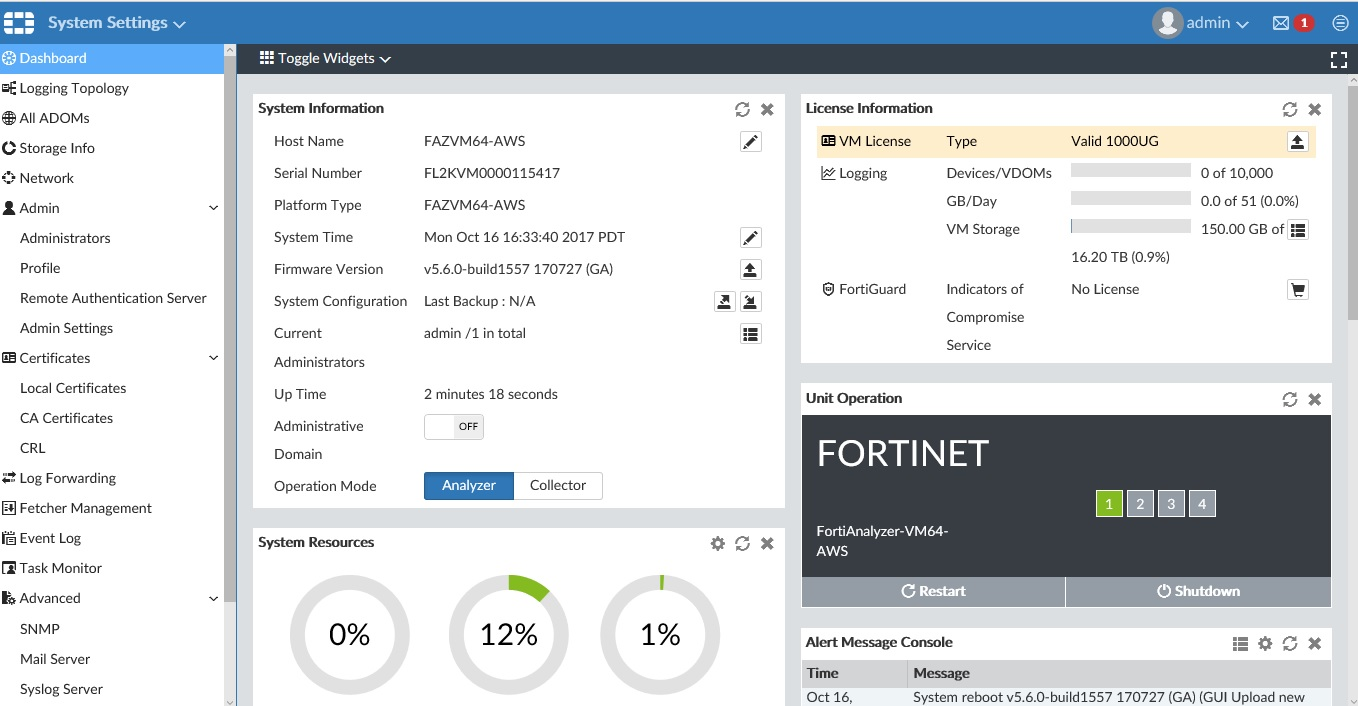Collapse the Certificates sidebar section

(213, 358)
